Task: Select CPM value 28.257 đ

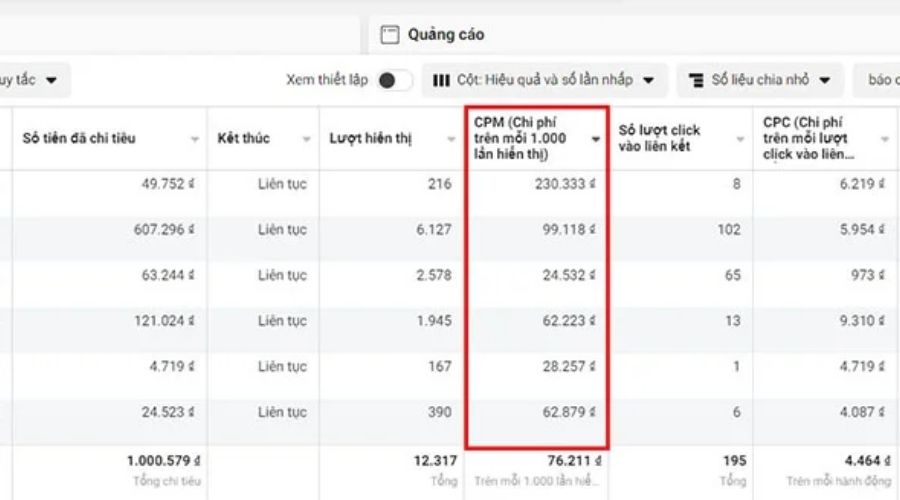Action: pyautogui.click(x=569, y=366)
